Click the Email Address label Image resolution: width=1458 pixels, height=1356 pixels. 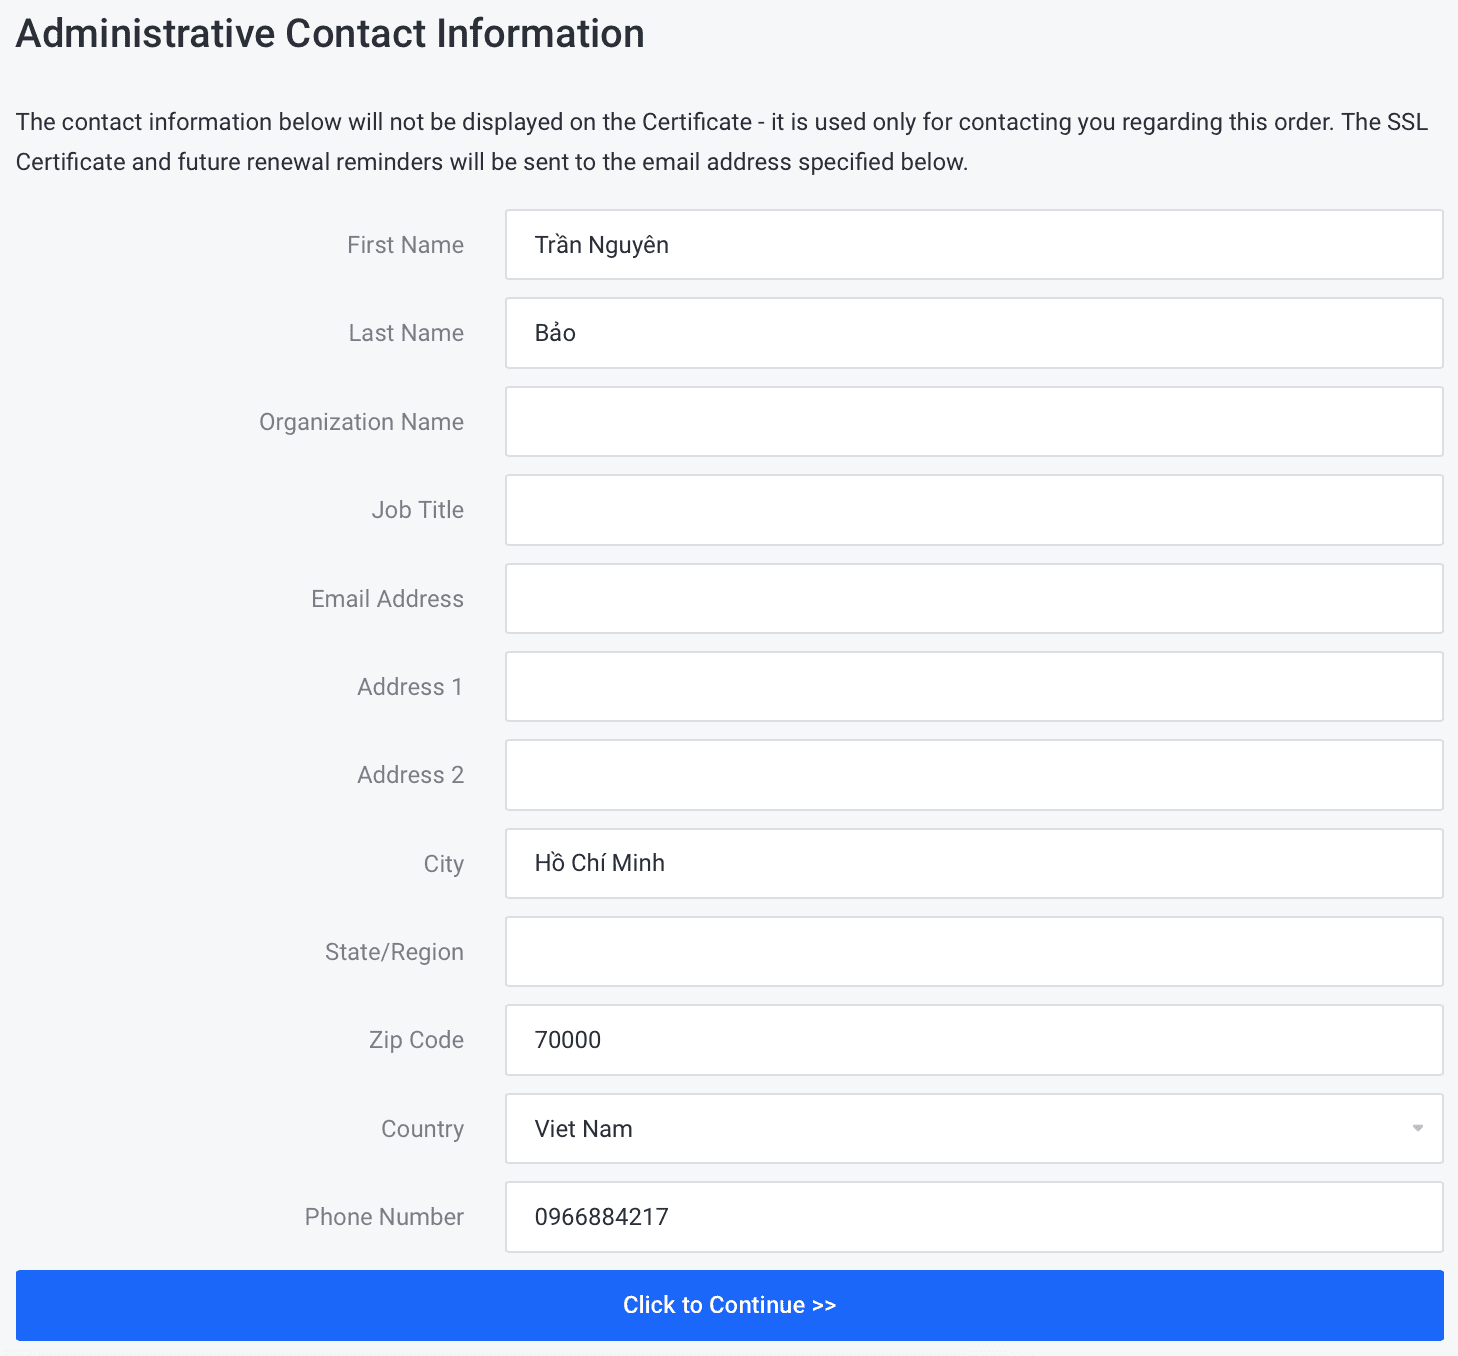pos(387,599)
